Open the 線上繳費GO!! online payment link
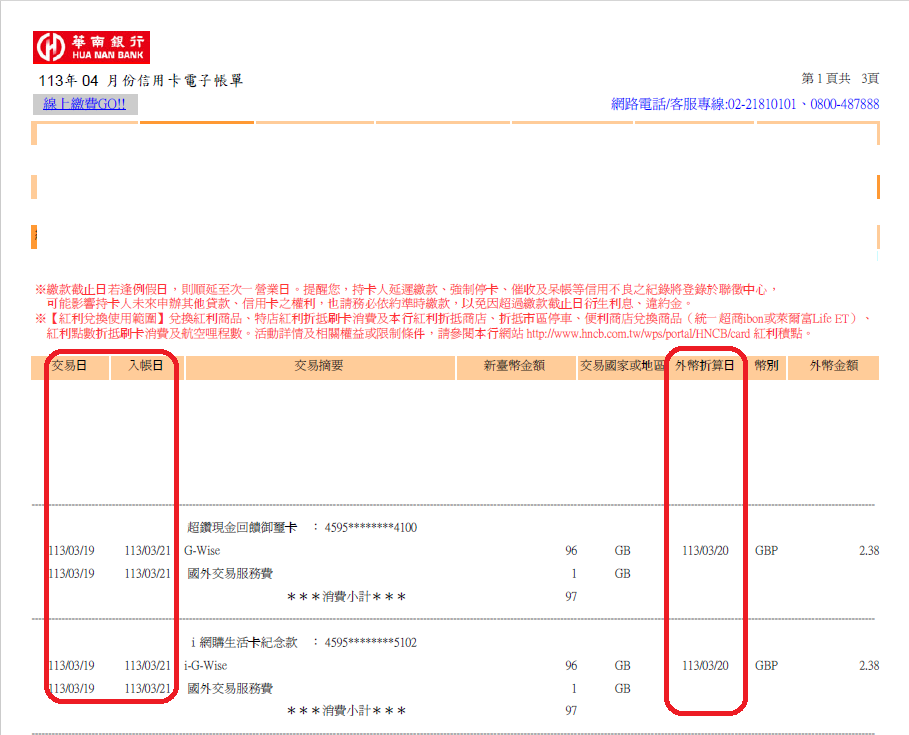 coord(84,104)
